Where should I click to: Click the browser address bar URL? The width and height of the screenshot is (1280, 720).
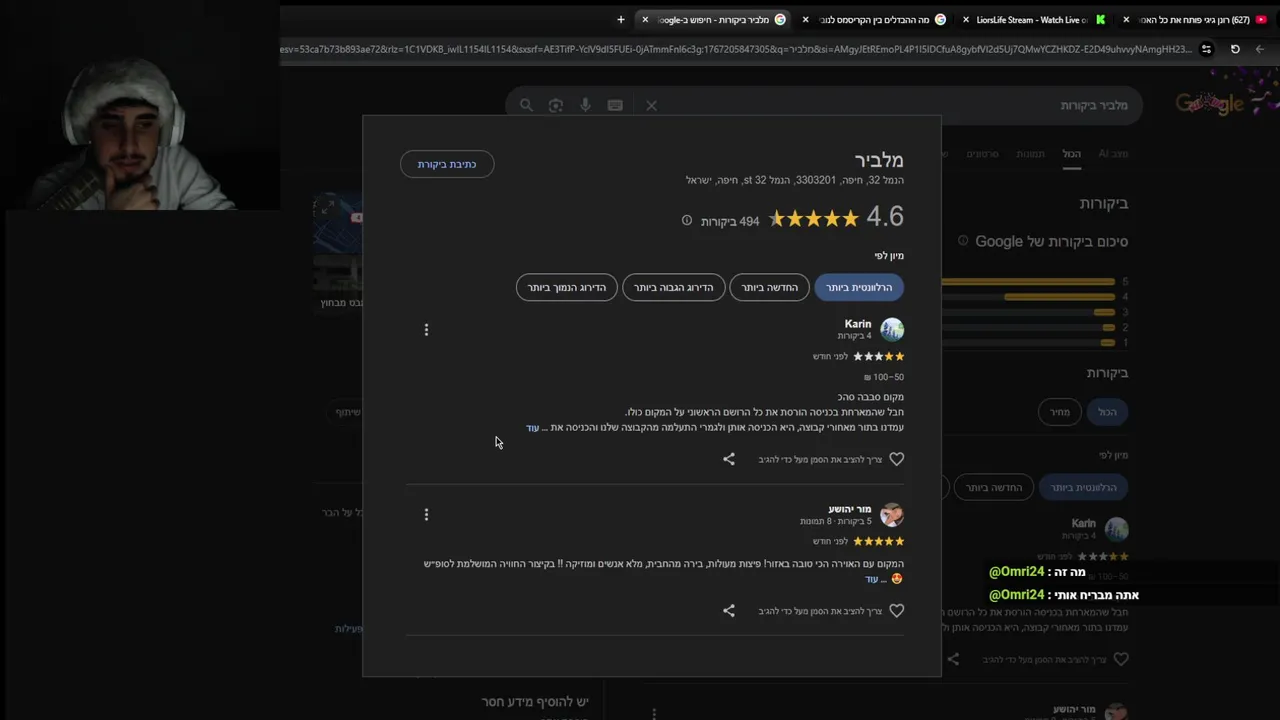[735, 49]
